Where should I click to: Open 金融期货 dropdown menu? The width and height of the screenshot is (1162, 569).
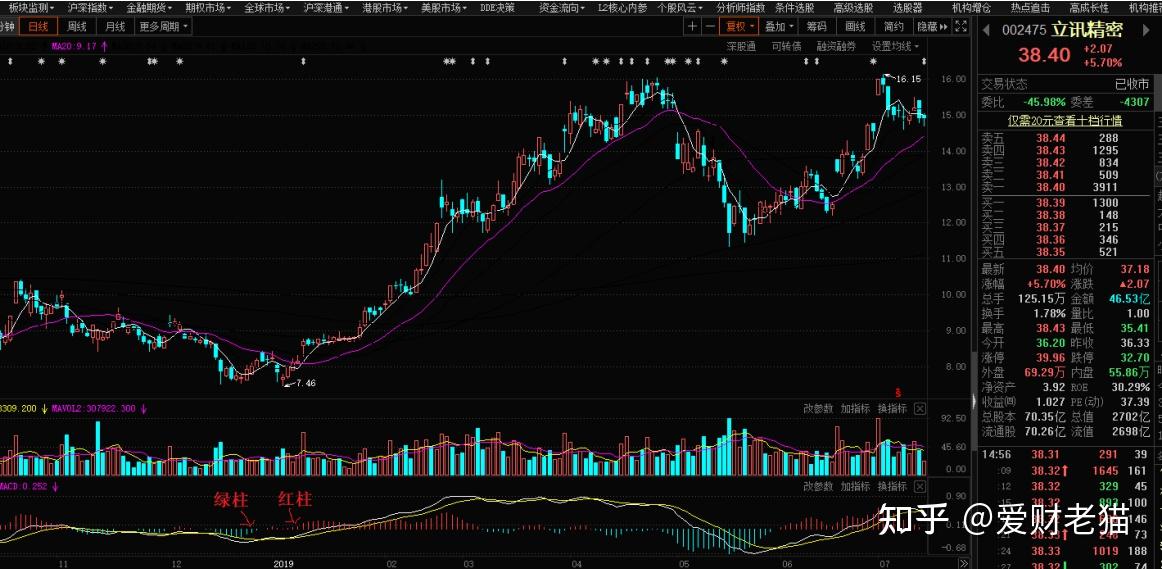point(150,8)
